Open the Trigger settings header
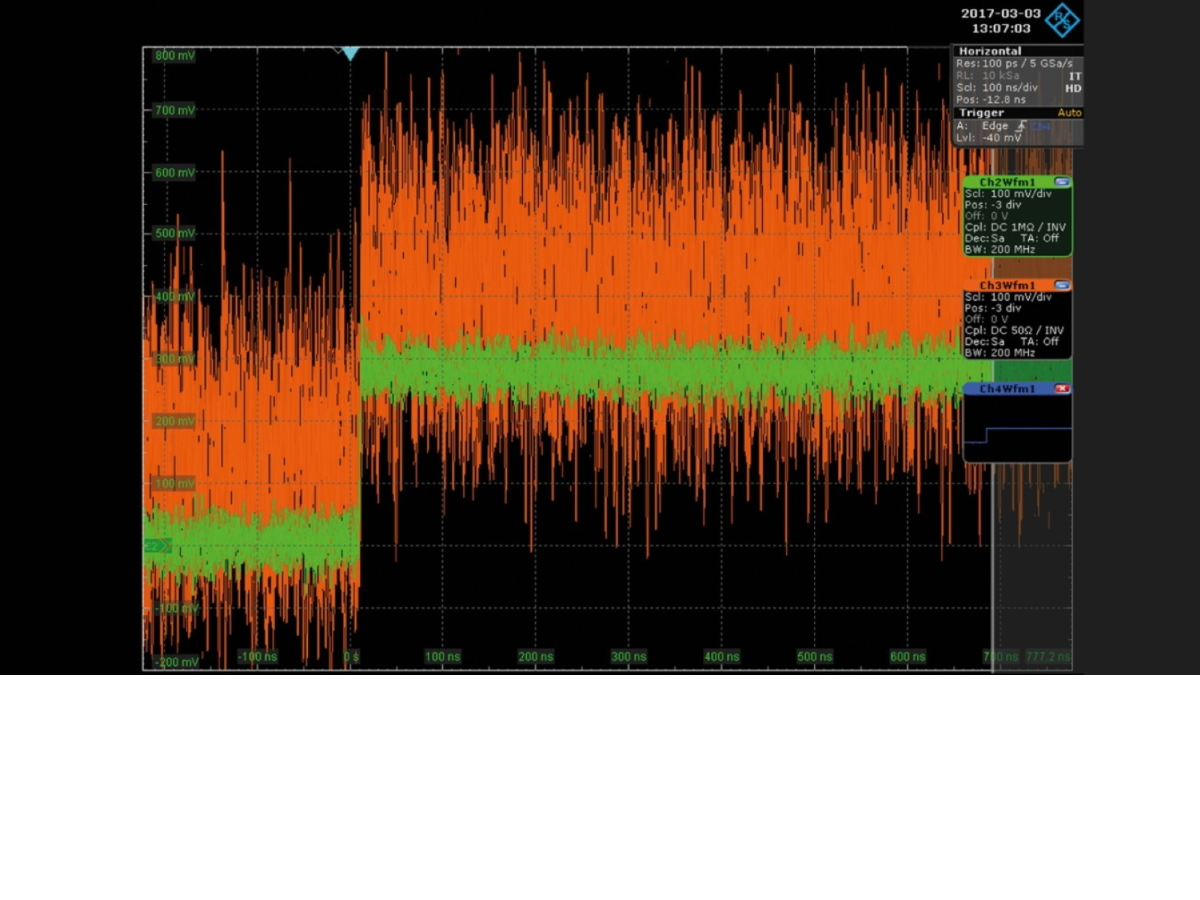The width and height of the screenshot is (1200, 900). pyautogui.click(x=981, y=113)
